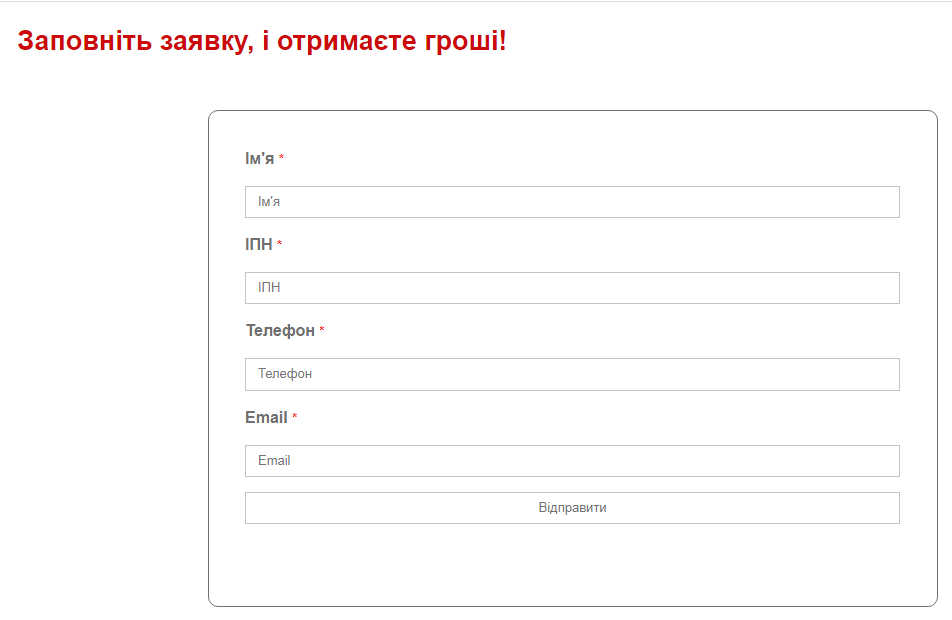
Task: Click the red heading 'Заповніть заявку, і отримаєте гроші!'
Action: (262, 41)
